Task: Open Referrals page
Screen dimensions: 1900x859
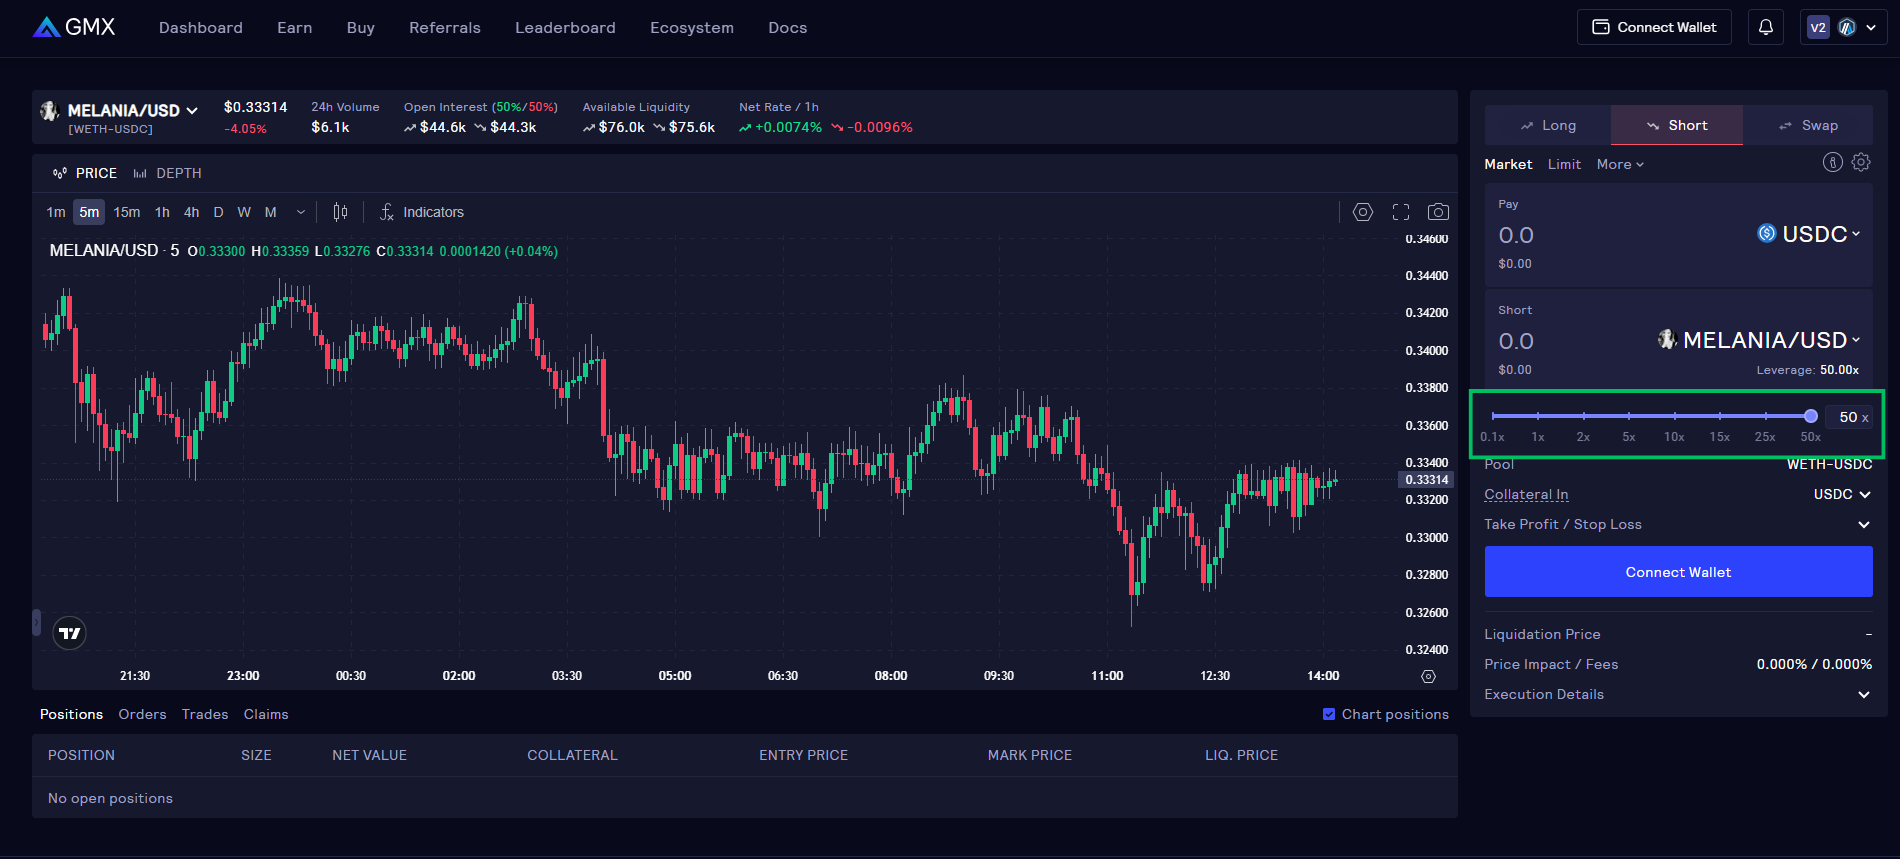Action: point(445,28)
